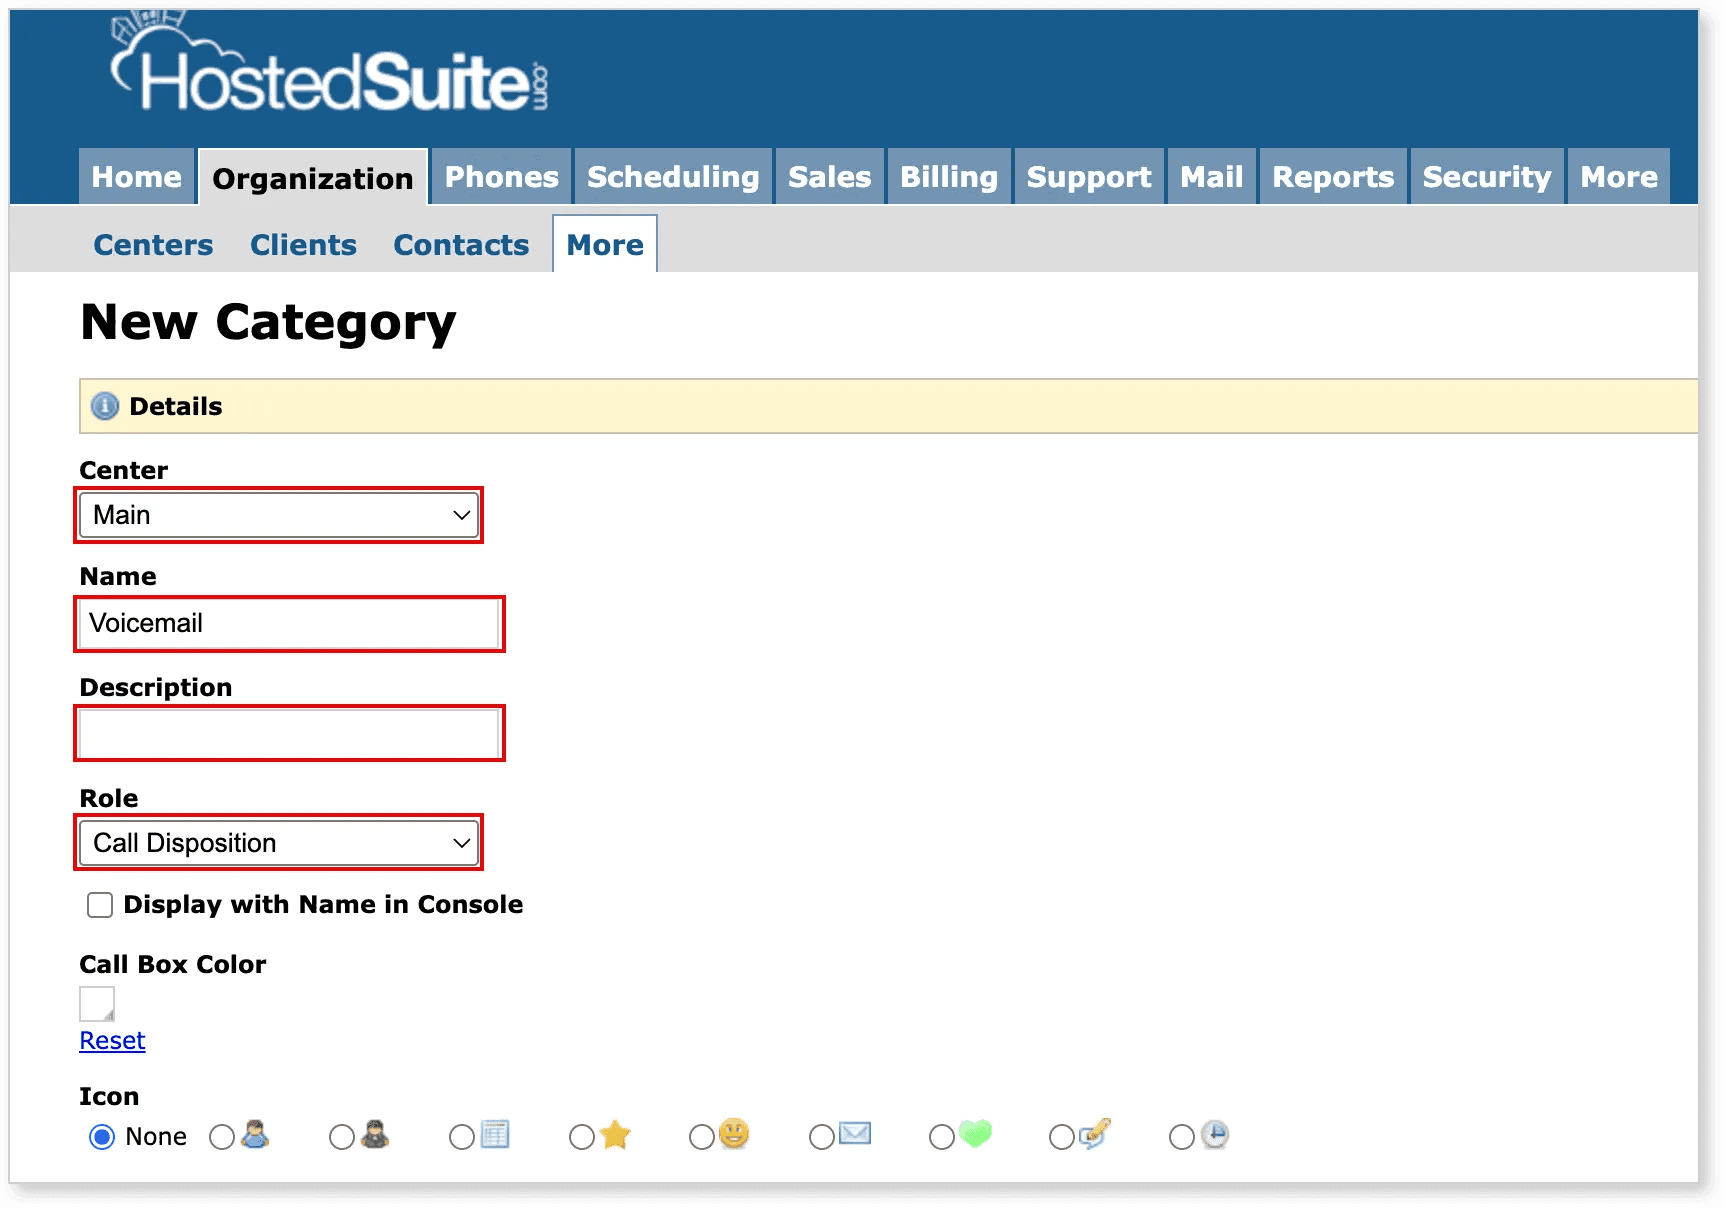This screenshot has width=1724, height=1208.
Task: Click the mail envelope icon
Action: click(855, 1134)
